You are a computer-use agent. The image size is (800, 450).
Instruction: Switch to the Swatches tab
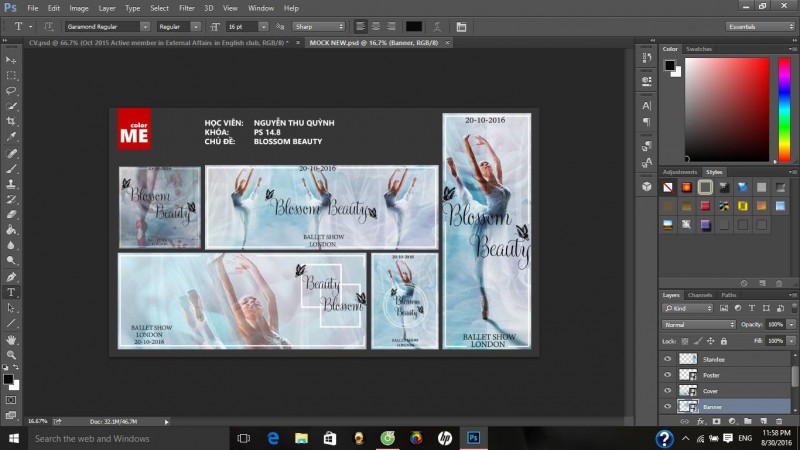click(x=698, y=49)
